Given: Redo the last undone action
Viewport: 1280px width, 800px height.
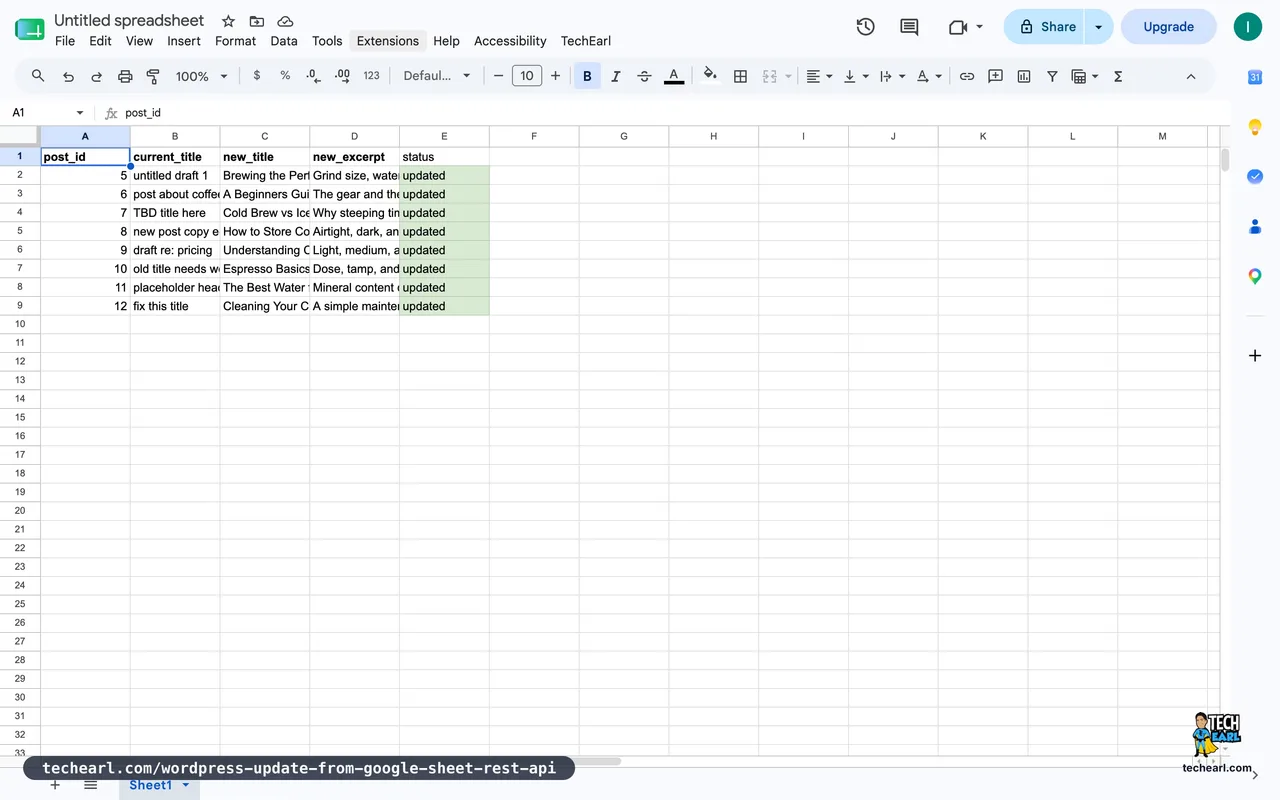Looking at the screenshot, I should (x=97, y=76).
